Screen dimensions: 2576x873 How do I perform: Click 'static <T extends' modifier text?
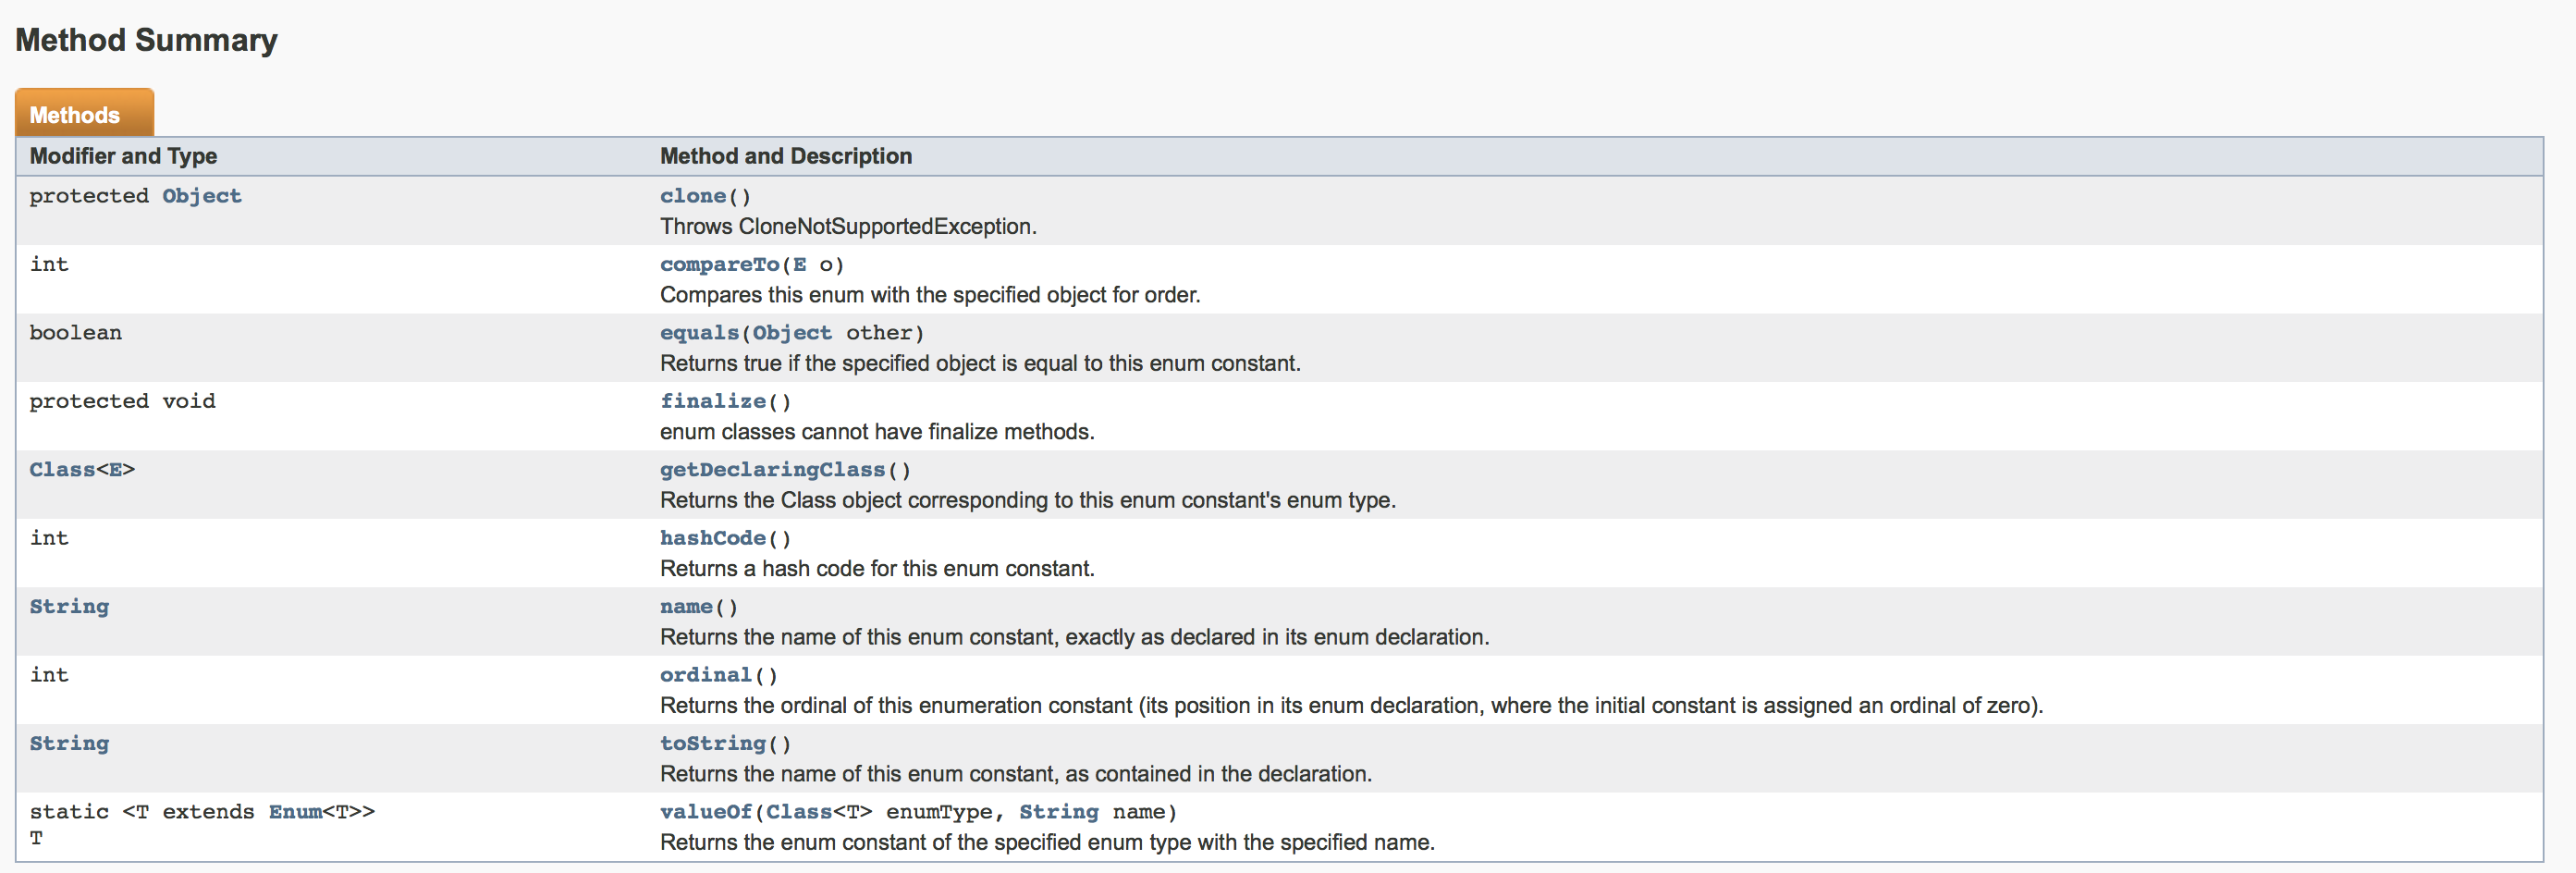click(x=142, y=812)
